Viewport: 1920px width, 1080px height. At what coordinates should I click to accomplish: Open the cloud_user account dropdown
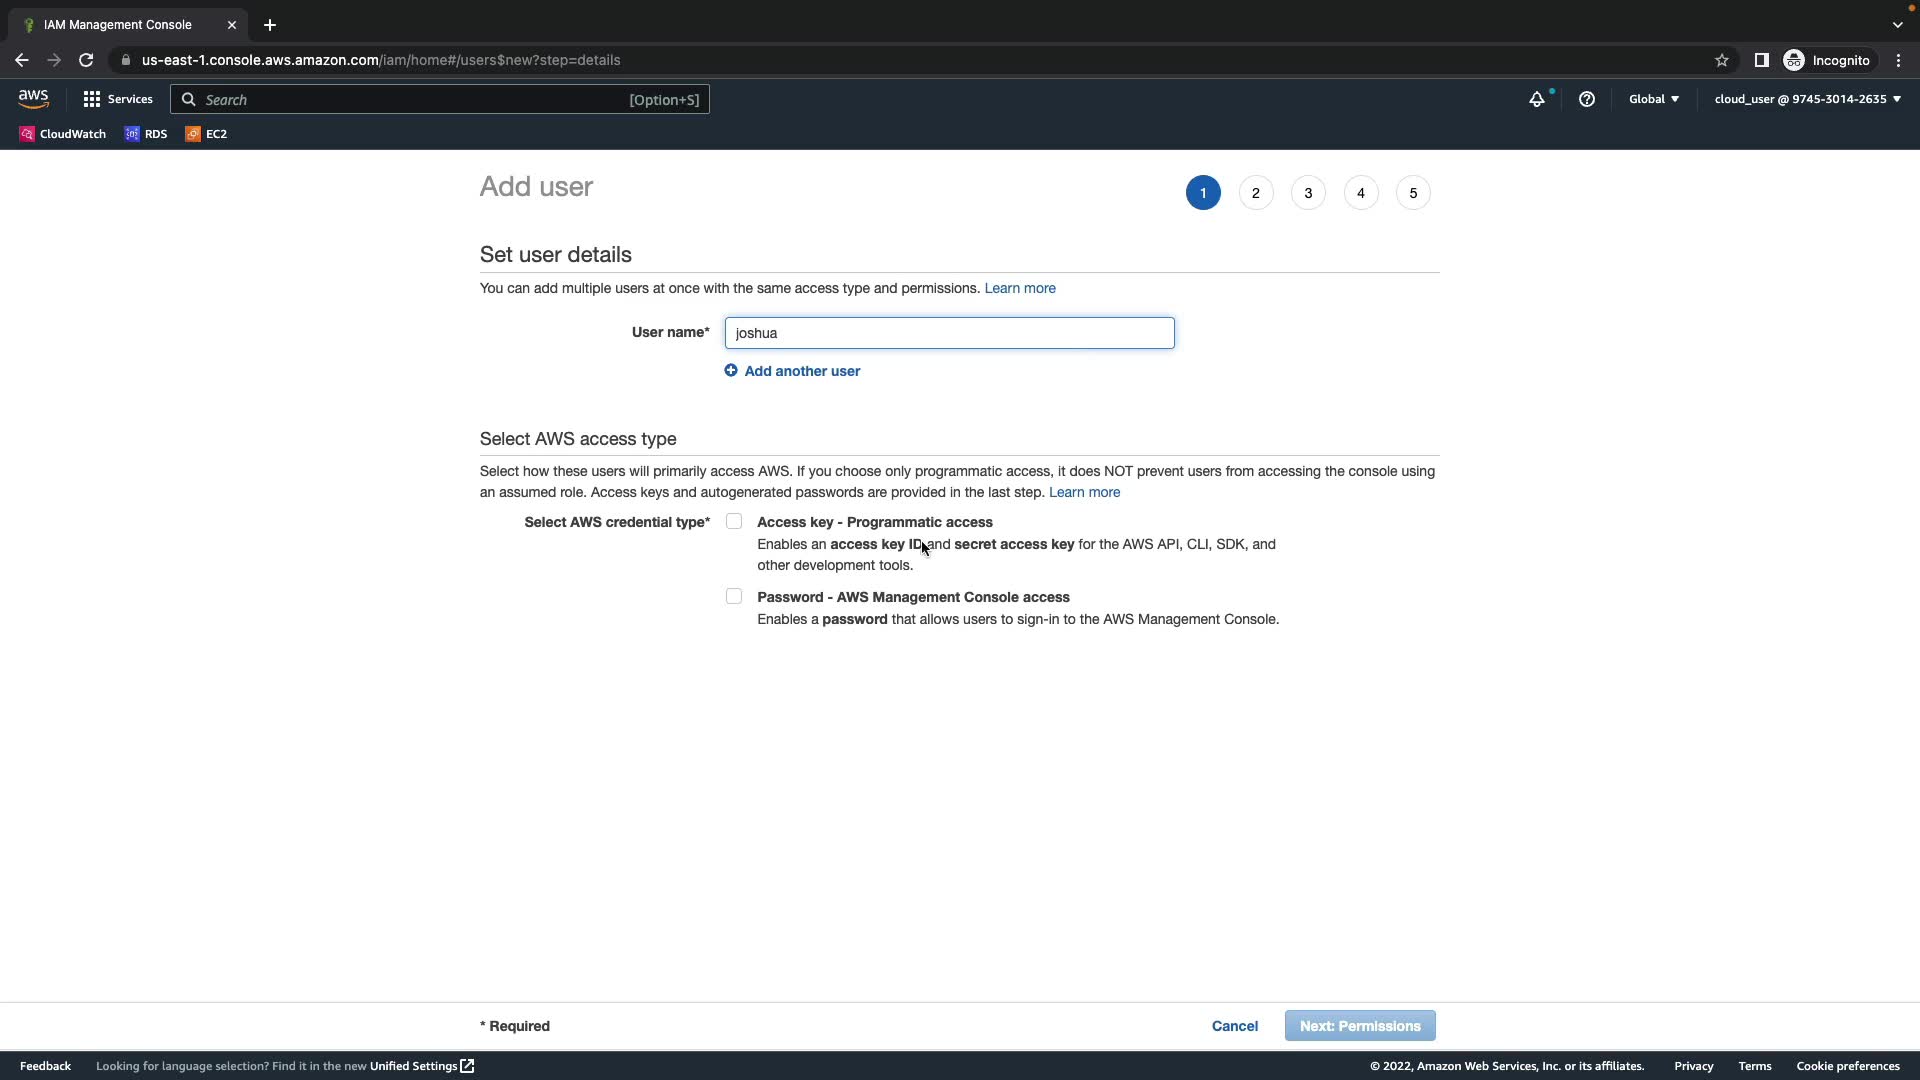point(1807,99)
